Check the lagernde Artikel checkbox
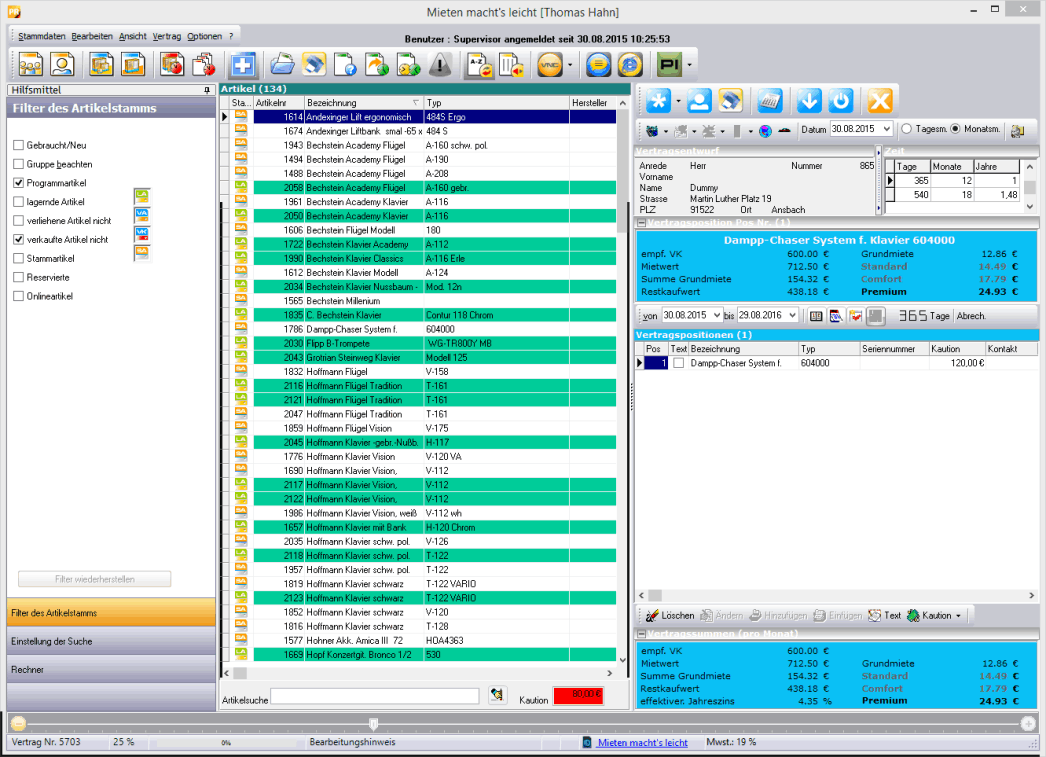 coord(19,202)
